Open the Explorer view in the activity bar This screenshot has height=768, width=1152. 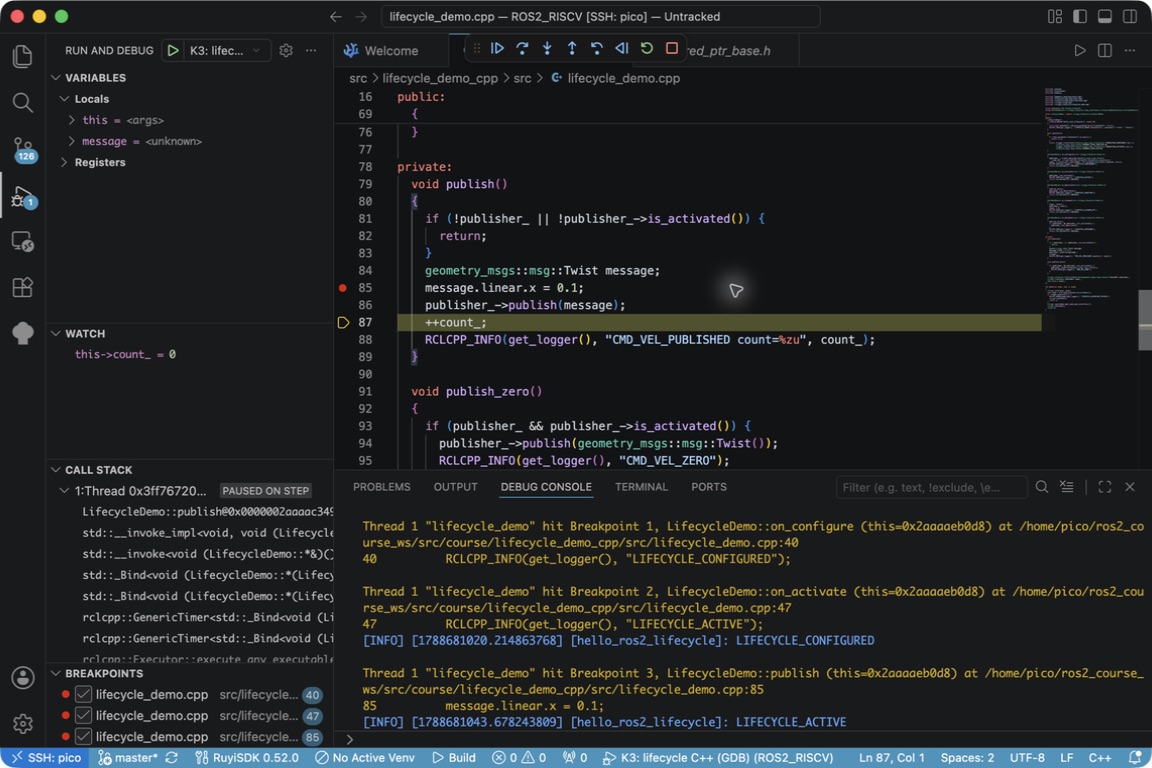[x=23, y=57]
